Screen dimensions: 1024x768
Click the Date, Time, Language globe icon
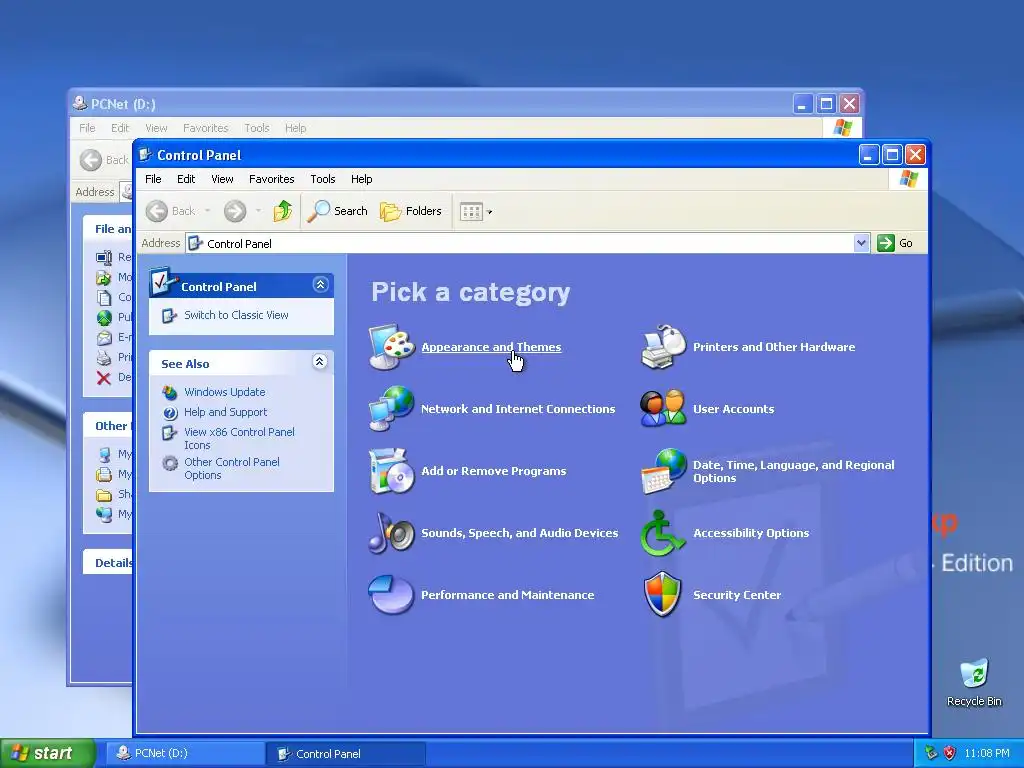tap(664, 471)
